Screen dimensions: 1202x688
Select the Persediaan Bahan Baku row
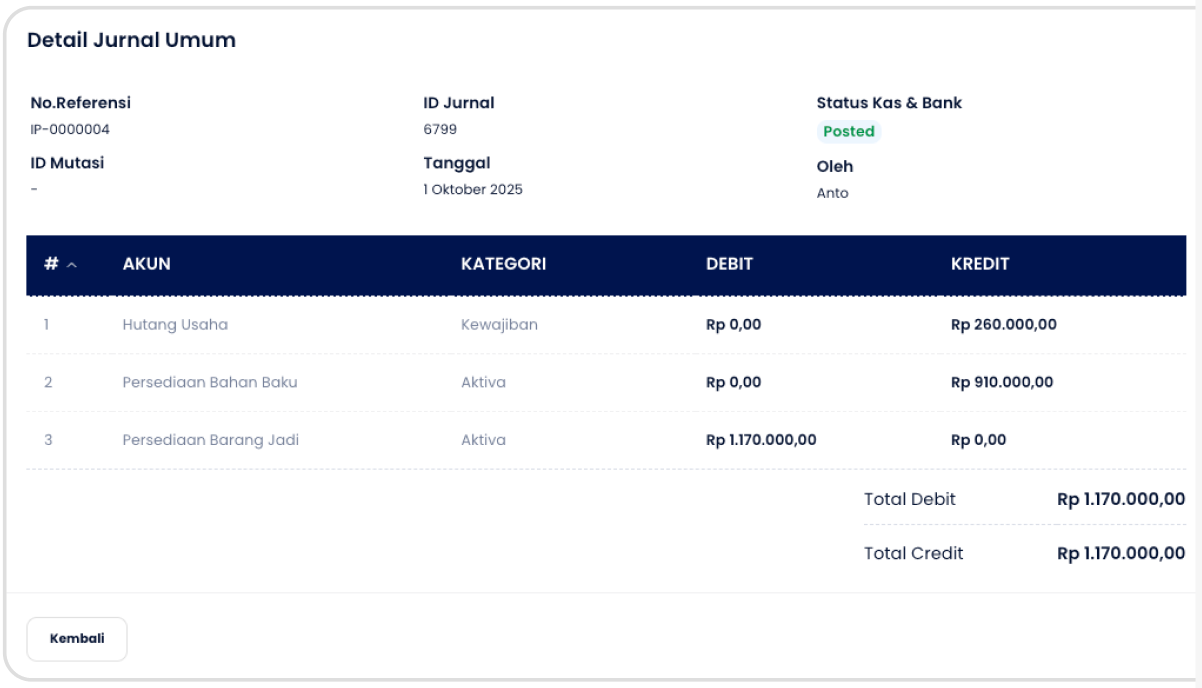[x=210, y=382]
